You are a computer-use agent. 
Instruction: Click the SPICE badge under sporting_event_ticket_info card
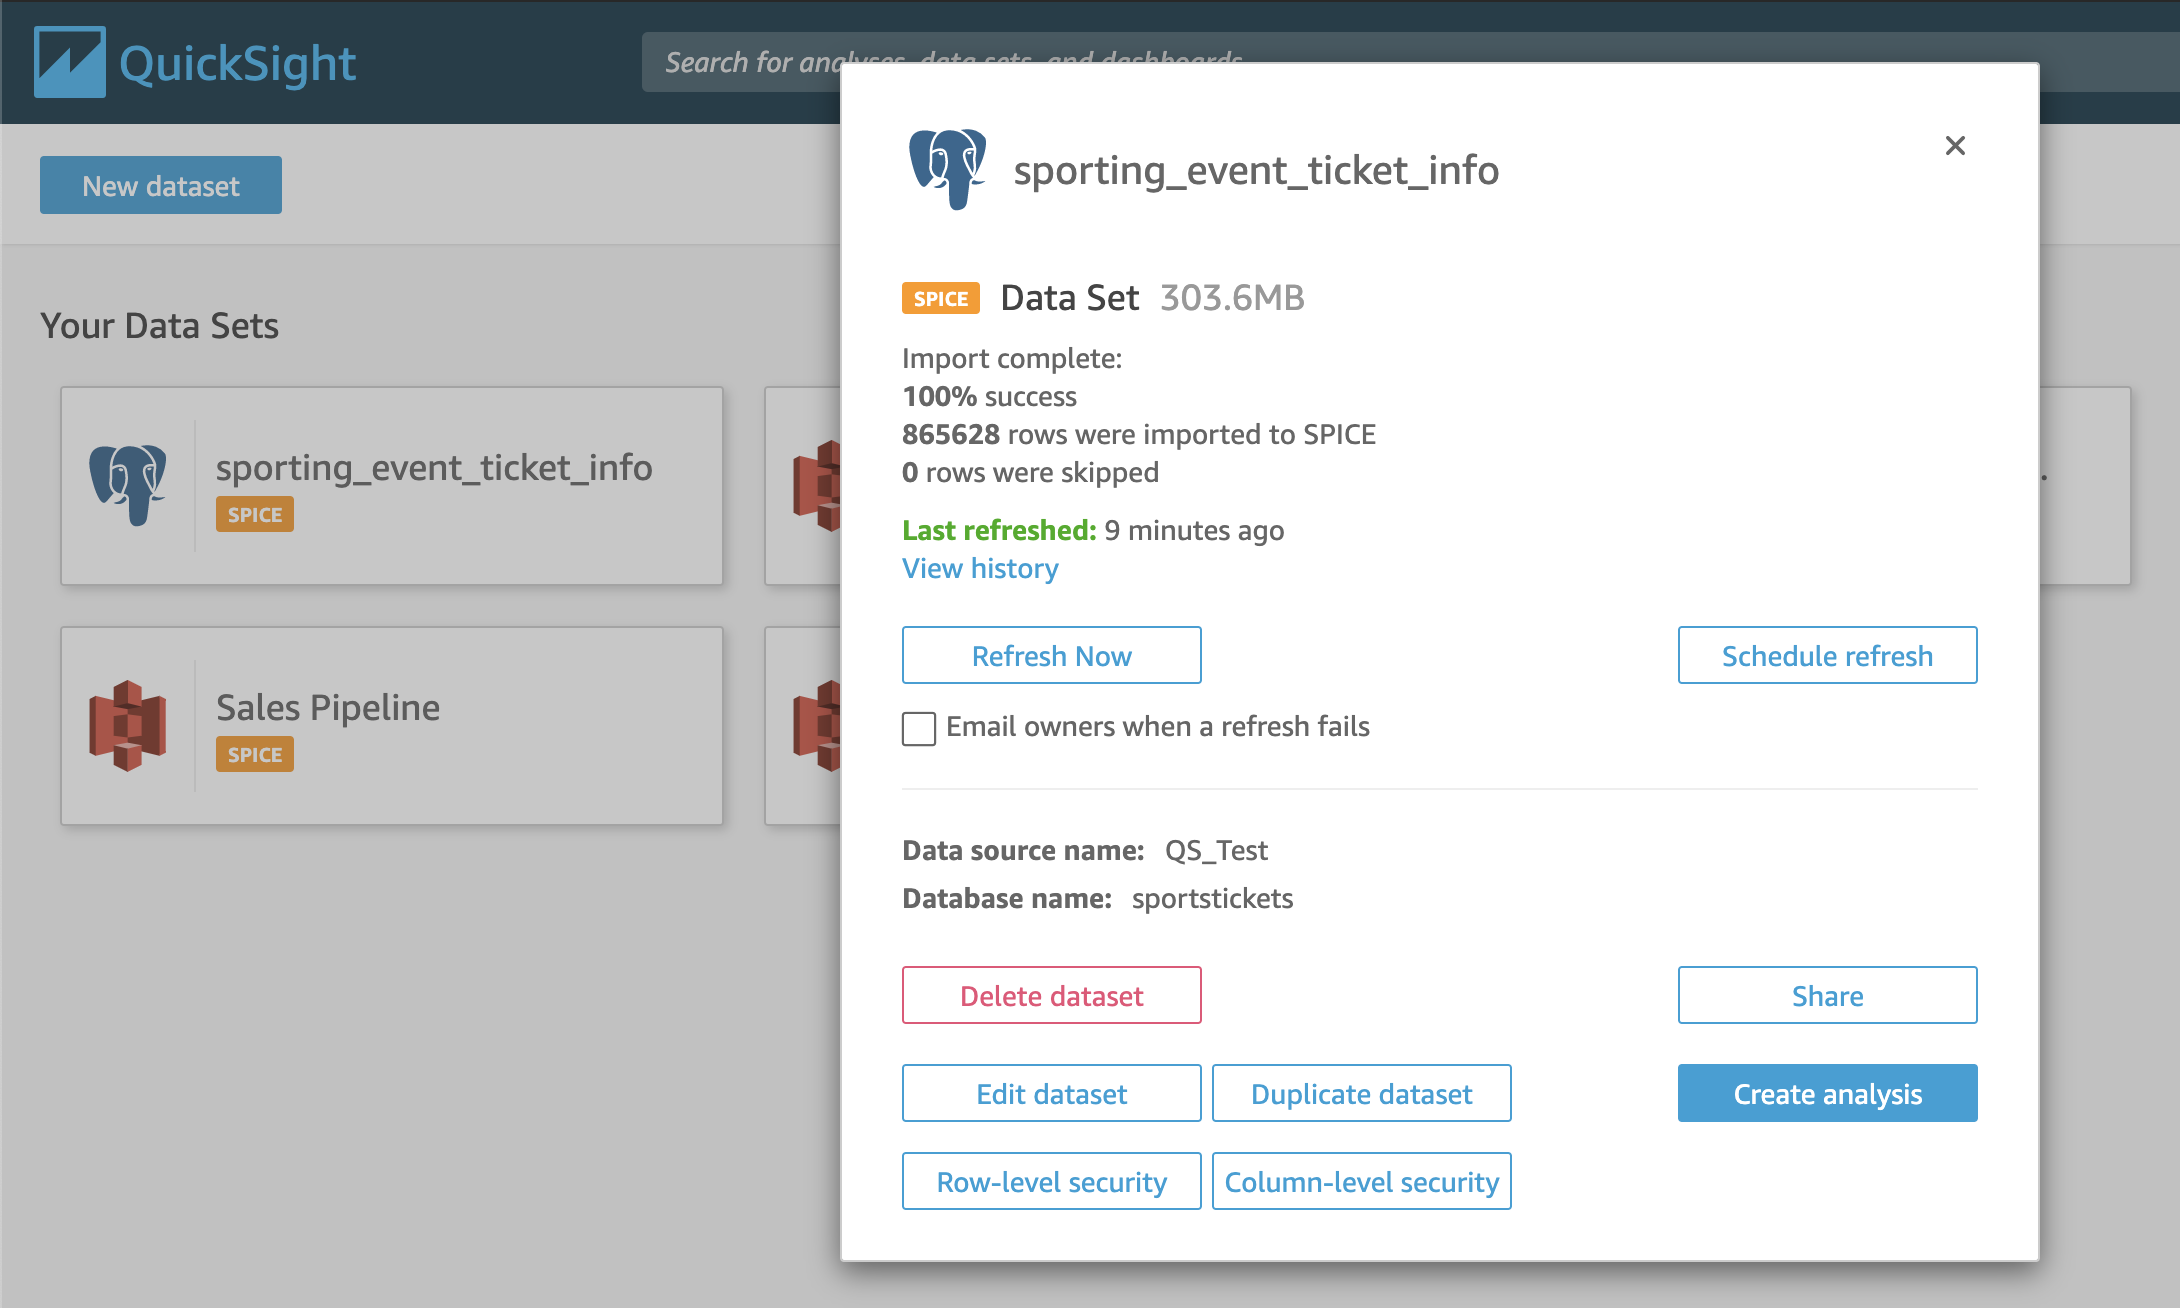coord(254,515)
